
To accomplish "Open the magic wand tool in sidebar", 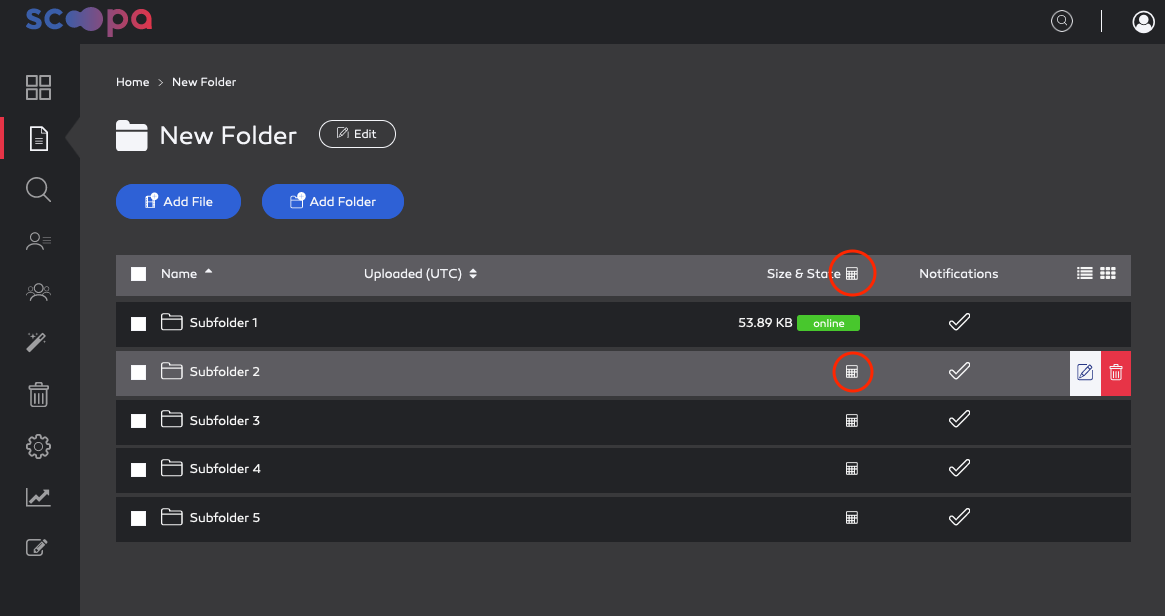I will click(36, 342).
